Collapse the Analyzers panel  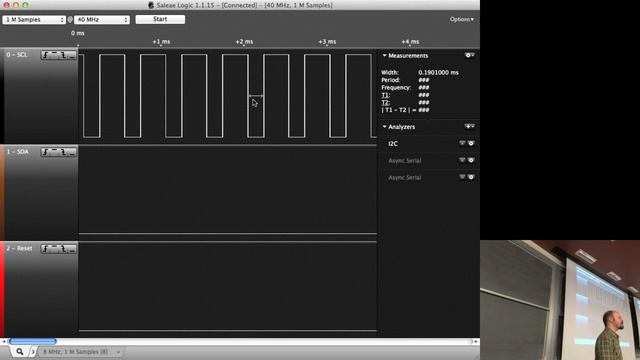pos(384,127)
